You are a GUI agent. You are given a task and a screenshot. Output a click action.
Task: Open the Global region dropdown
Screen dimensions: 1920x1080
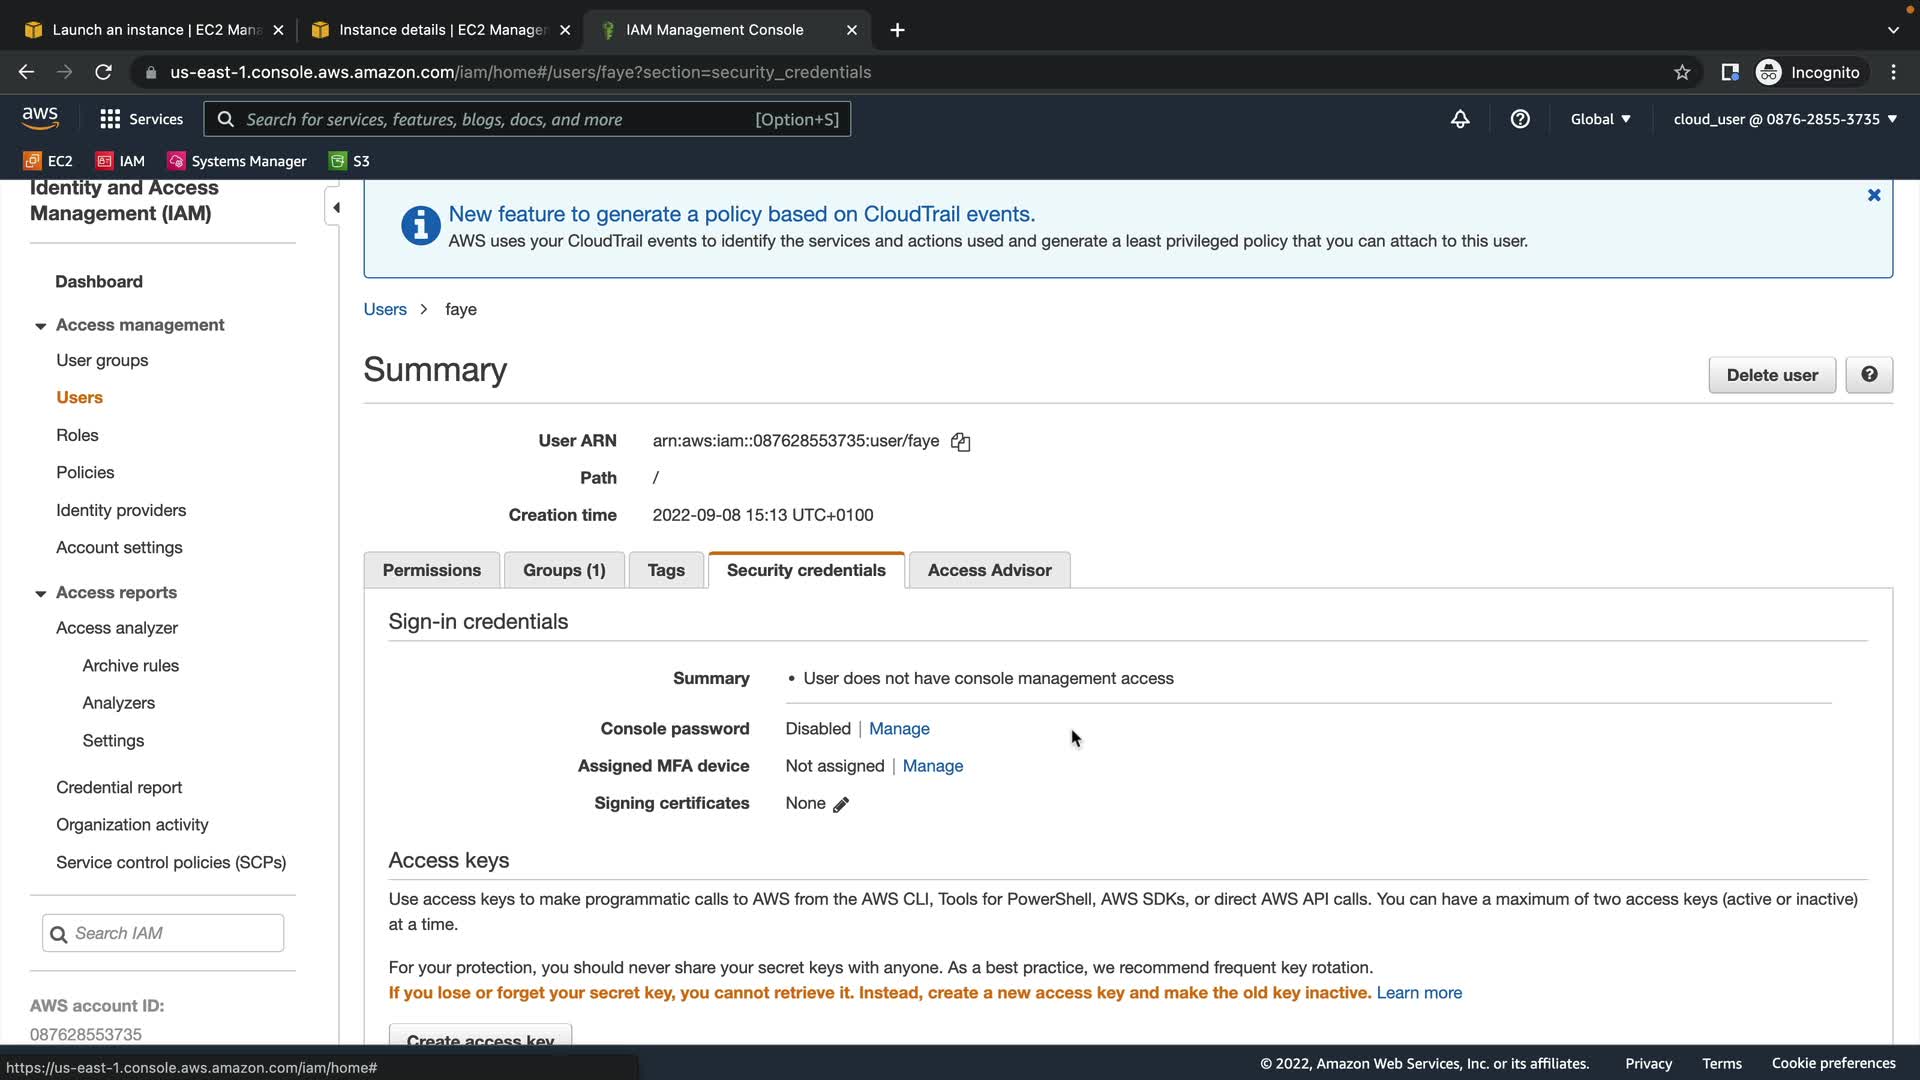1600,119
